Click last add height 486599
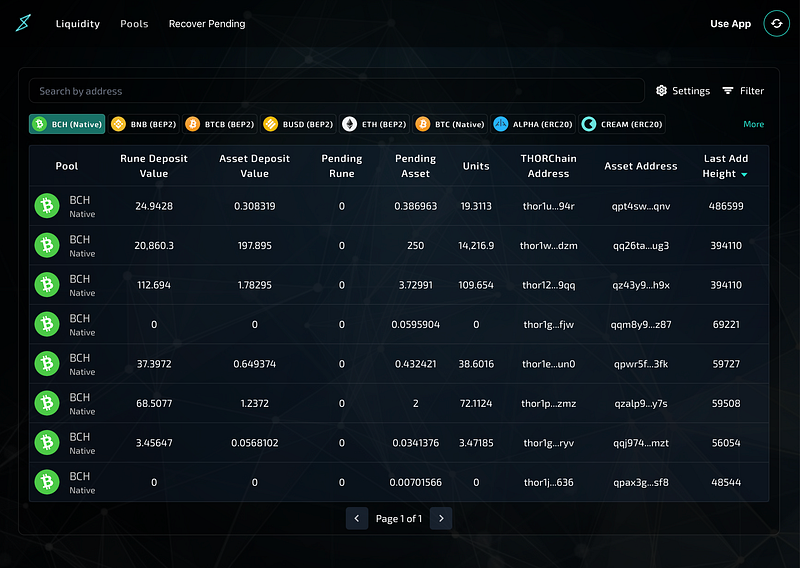This screenshot has height=568, width=800. 726,206
